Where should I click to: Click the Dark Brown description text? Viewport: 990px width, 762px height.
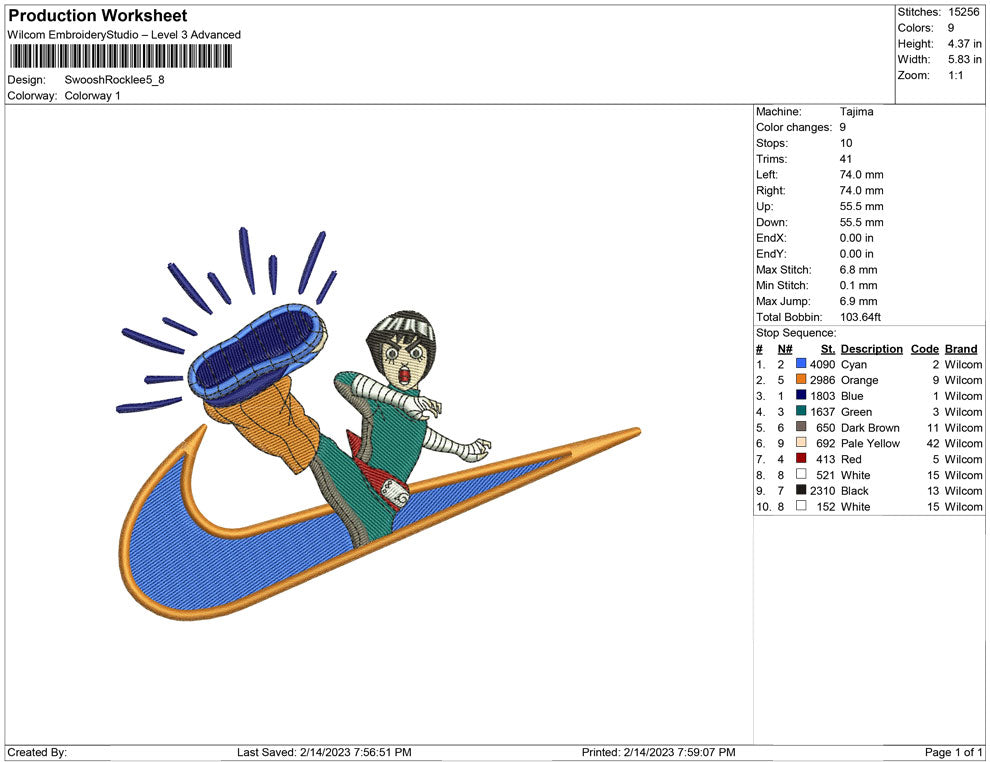(x=870, y=427)
